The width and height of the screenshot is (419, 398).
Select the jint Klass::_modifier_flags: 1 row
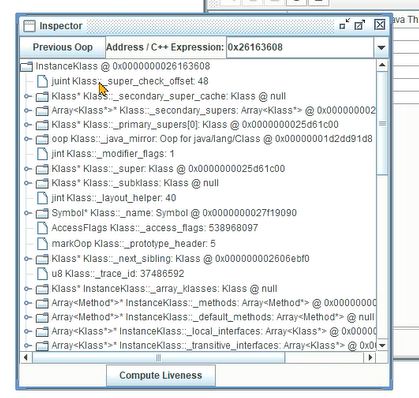[x=112, y=154]
